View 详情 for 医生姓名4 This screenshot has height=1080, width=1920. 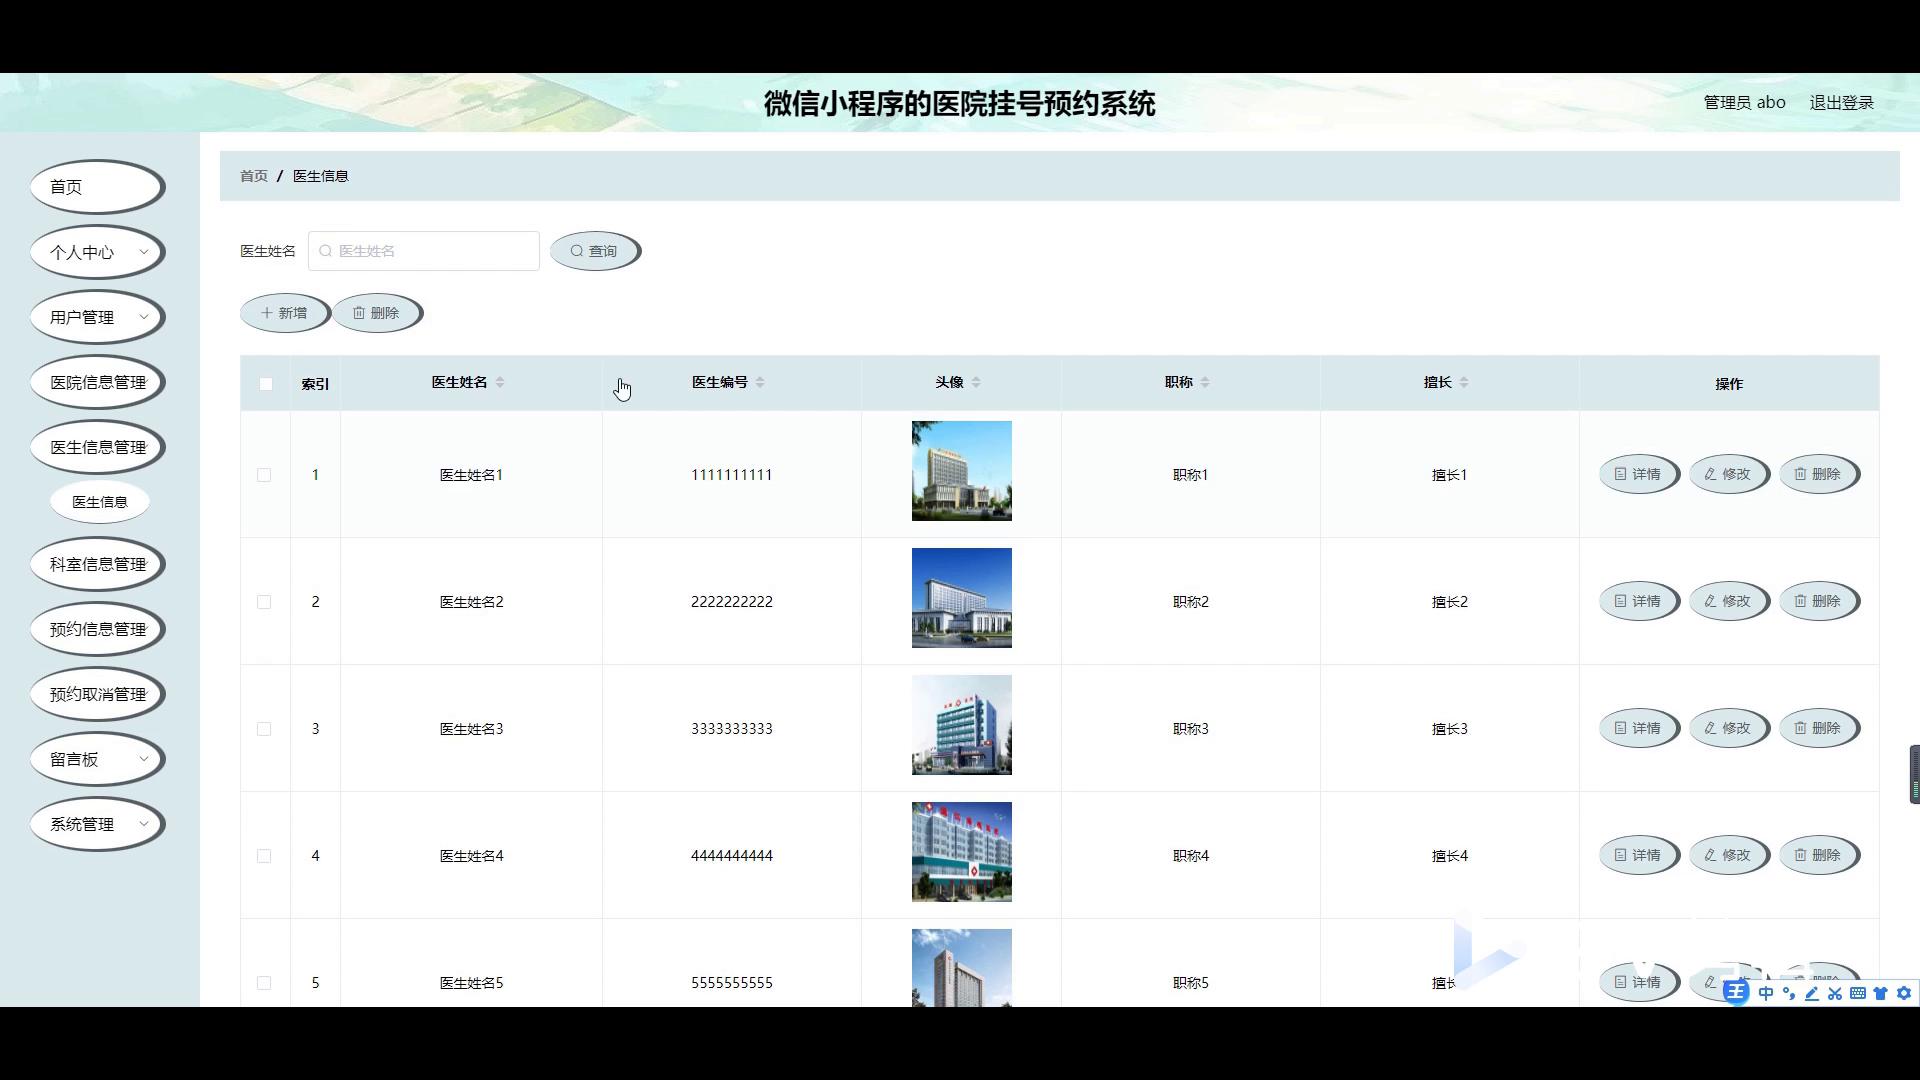click(1638, 855)
